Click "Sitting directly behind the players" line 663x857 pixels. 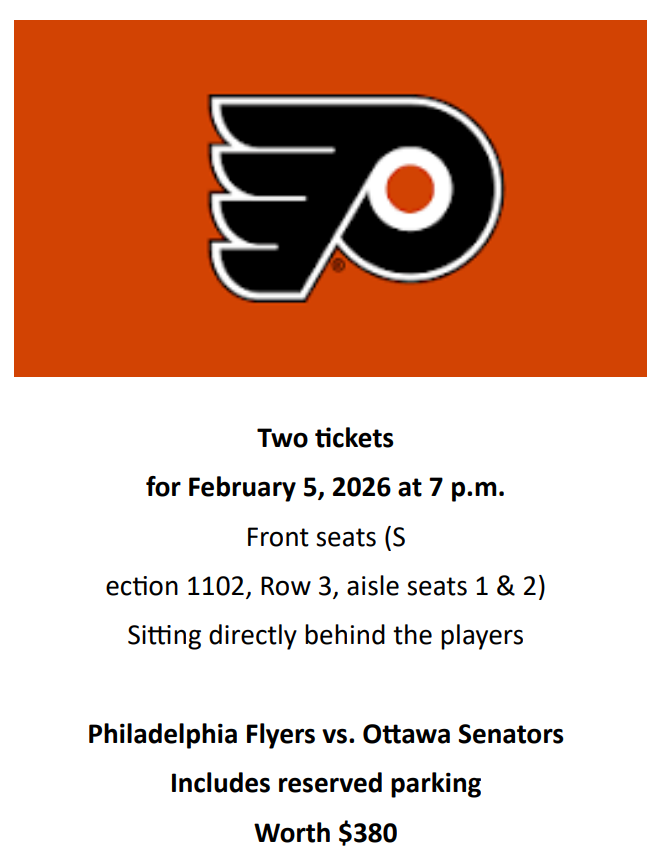tap(326, 635)
